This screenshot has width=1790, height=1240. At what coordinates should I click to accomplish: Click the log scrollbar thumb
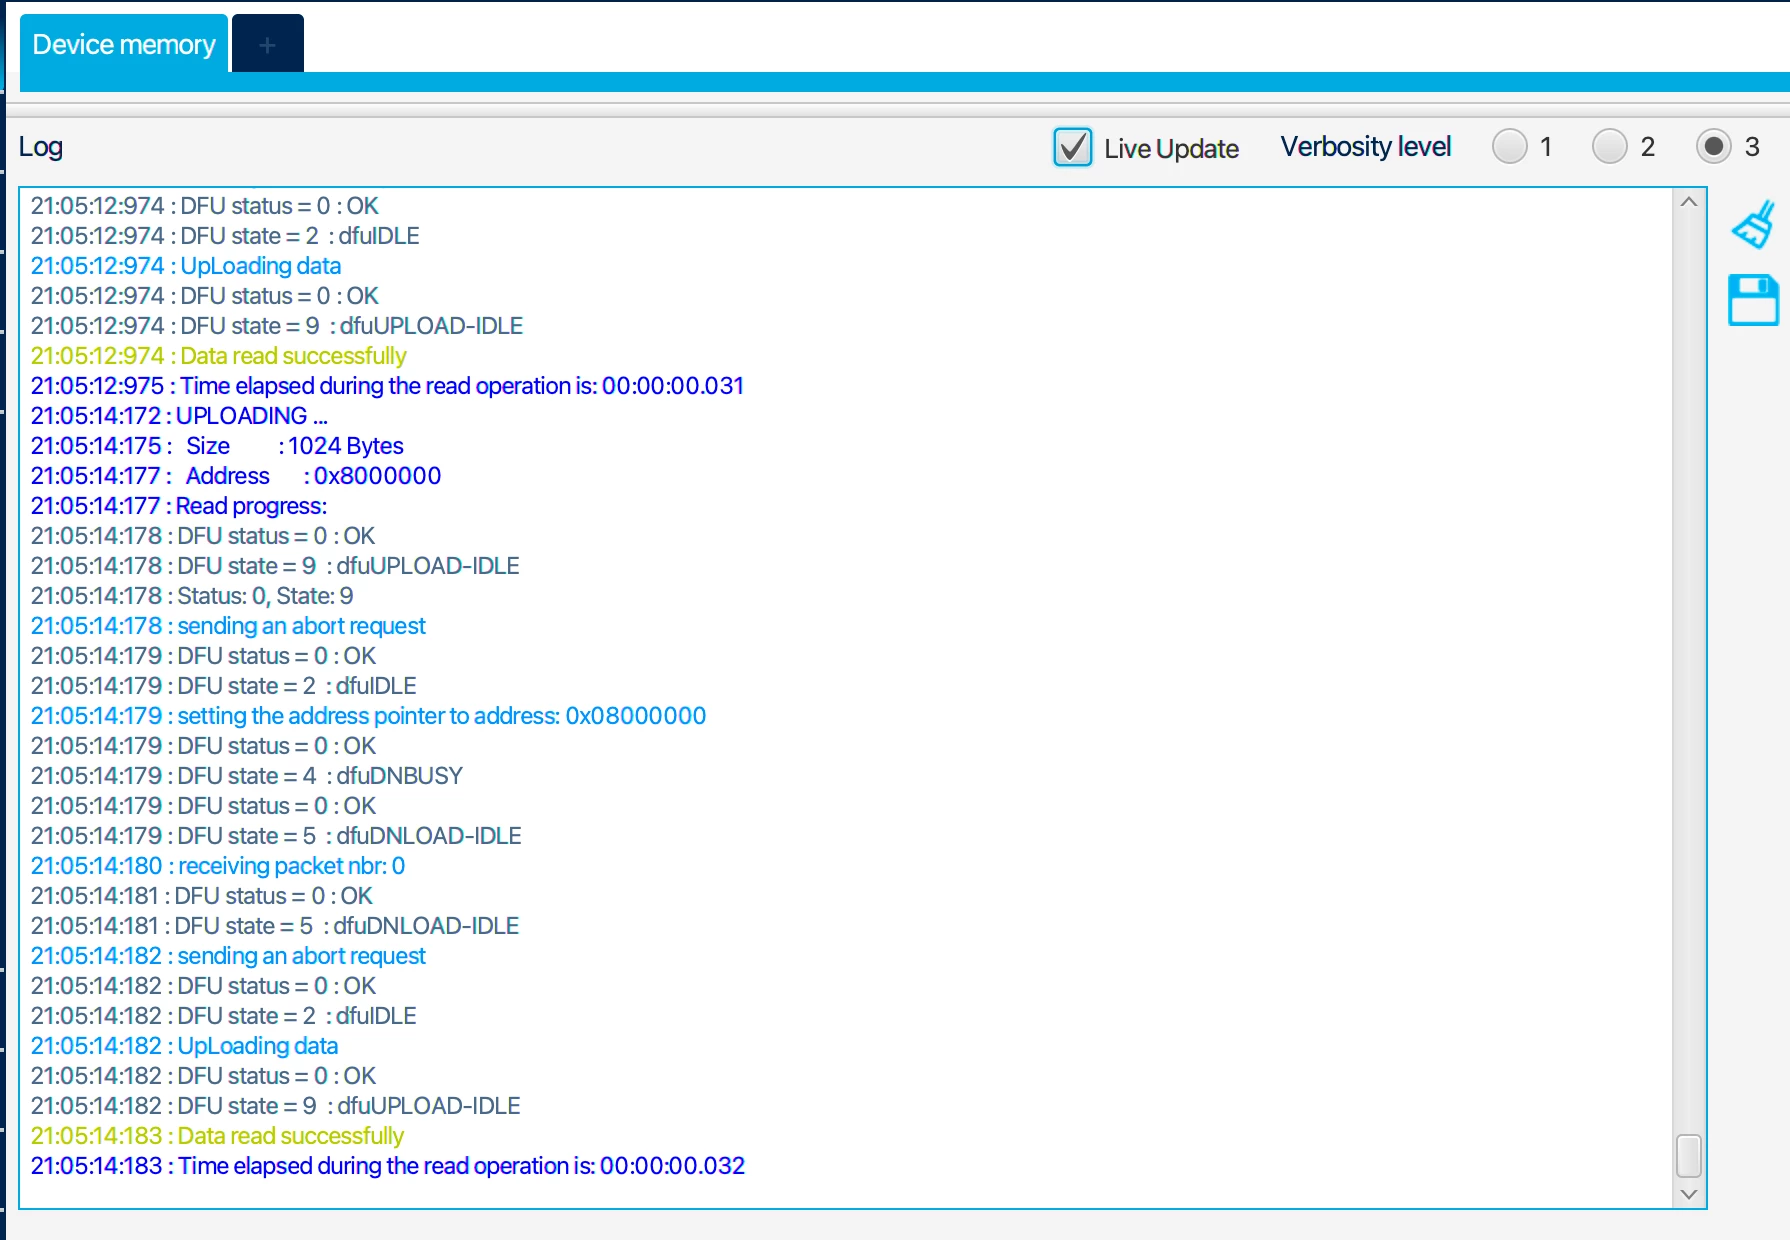click(1689, 1156)
